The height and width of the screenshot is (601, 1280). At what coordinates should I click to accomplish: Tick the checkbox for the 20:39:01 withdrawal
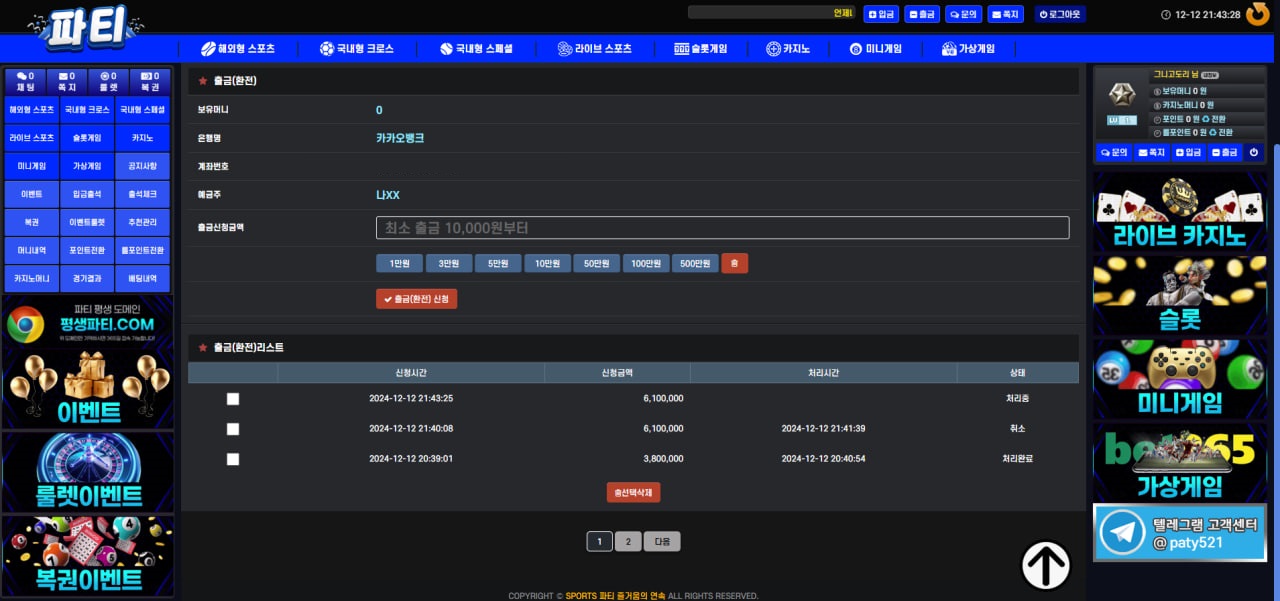tap(233, 459)
